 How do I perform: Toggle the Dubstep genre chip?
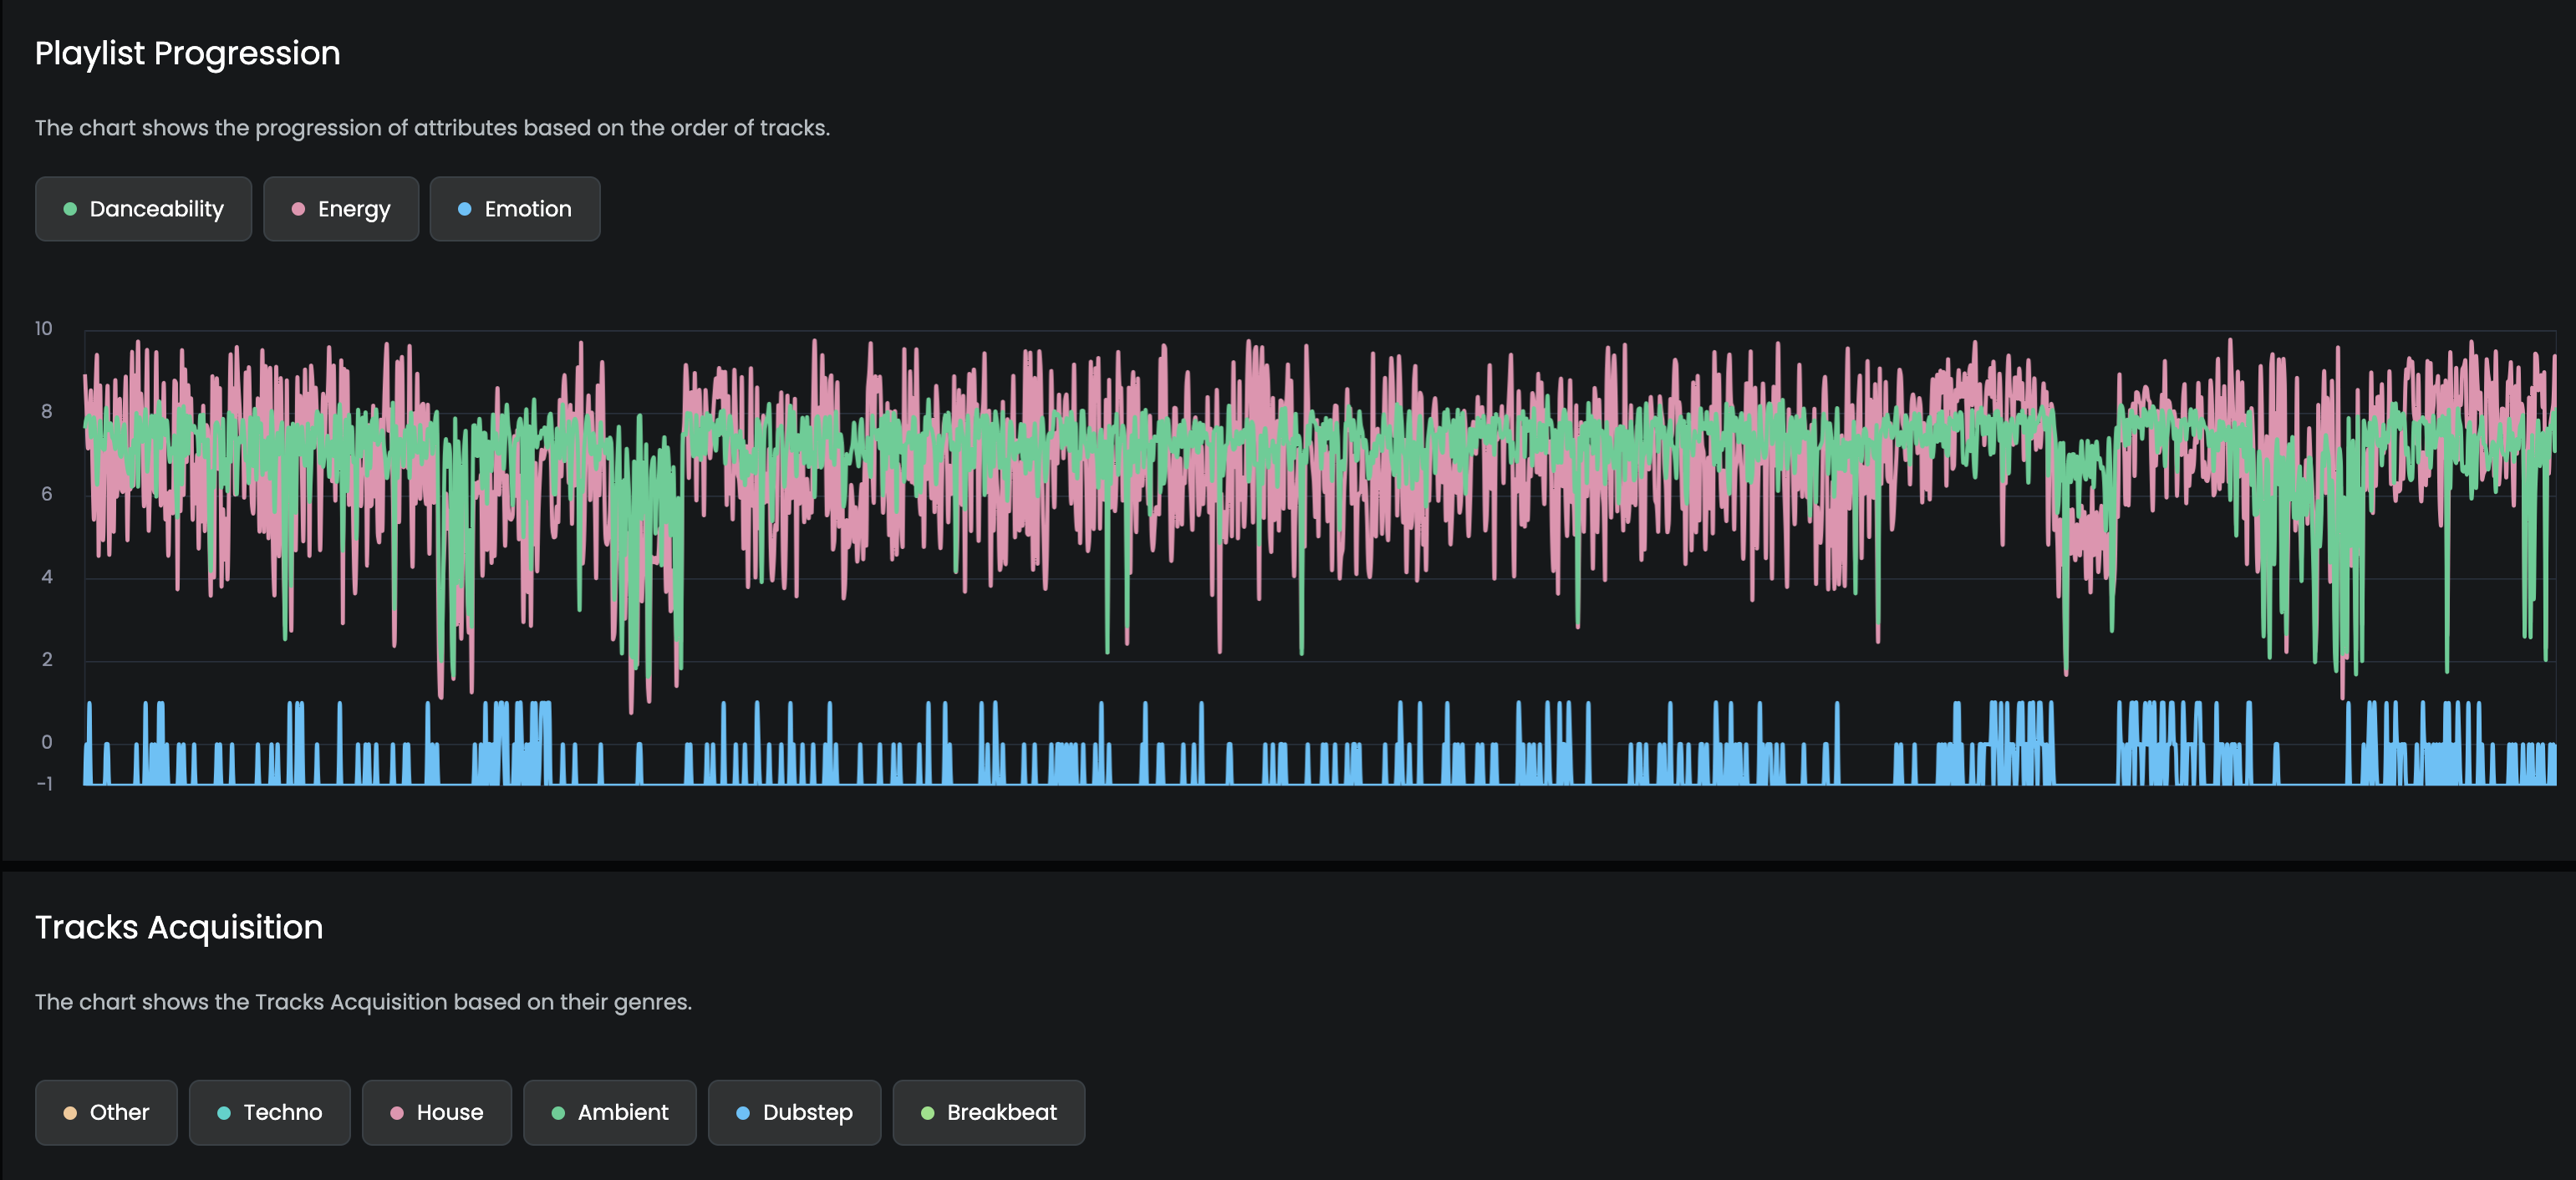point(795,1112)
